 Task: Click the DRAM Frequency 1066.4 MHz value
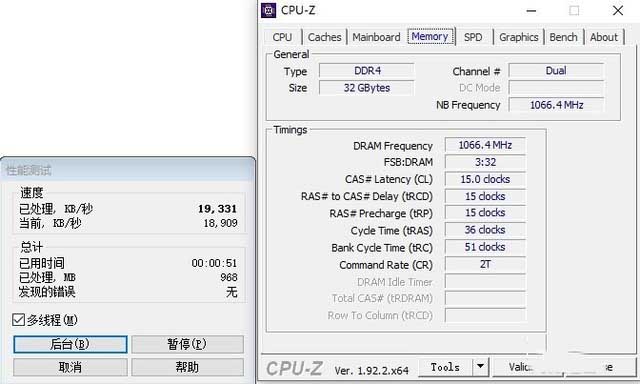coord(485,145)
